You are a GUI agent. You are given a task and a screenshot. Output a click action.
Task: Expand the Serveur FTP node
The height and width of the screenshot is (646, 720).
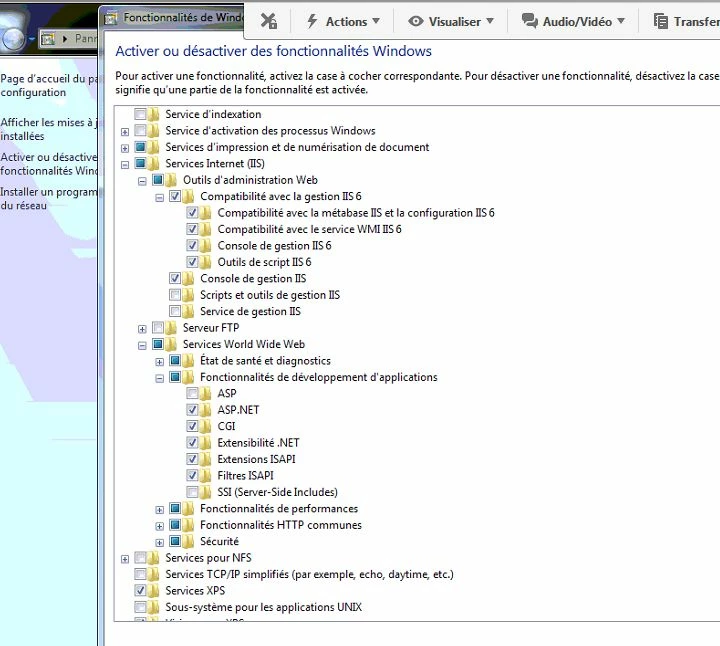coord(142,329)
